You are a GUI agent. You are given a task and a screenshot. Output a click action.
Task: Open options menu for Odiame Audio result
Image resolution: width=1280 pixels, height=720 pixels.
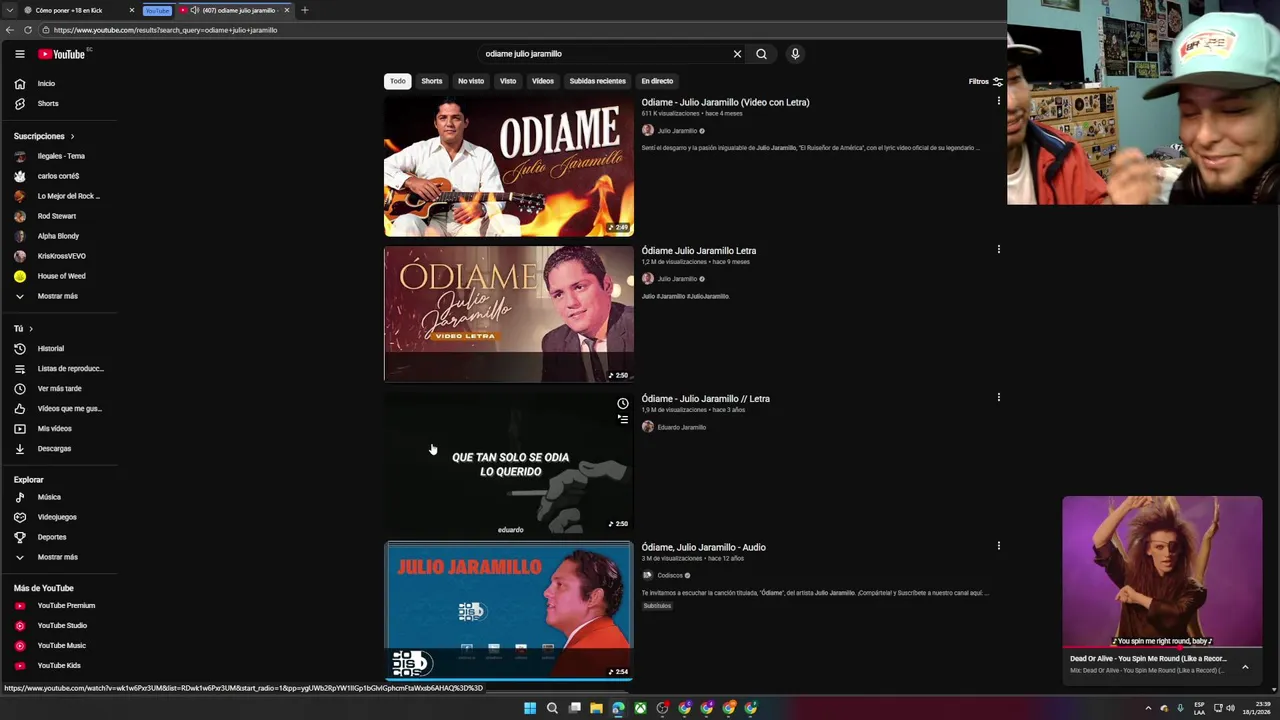click(x=998, y=545)
